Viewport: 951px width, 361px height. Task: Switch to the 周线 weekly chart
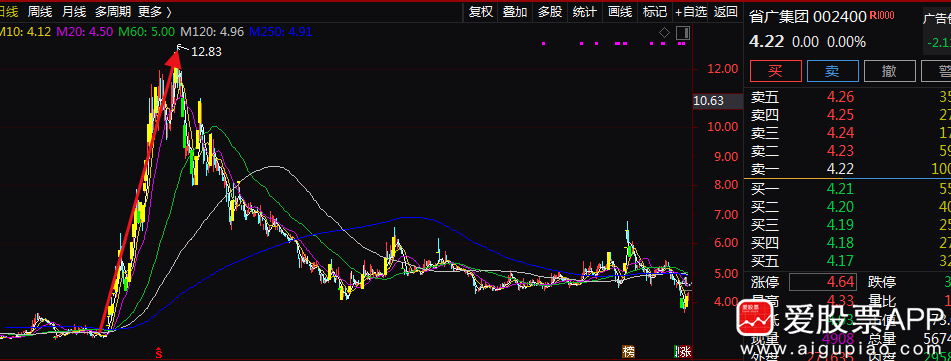pos(41,11)
